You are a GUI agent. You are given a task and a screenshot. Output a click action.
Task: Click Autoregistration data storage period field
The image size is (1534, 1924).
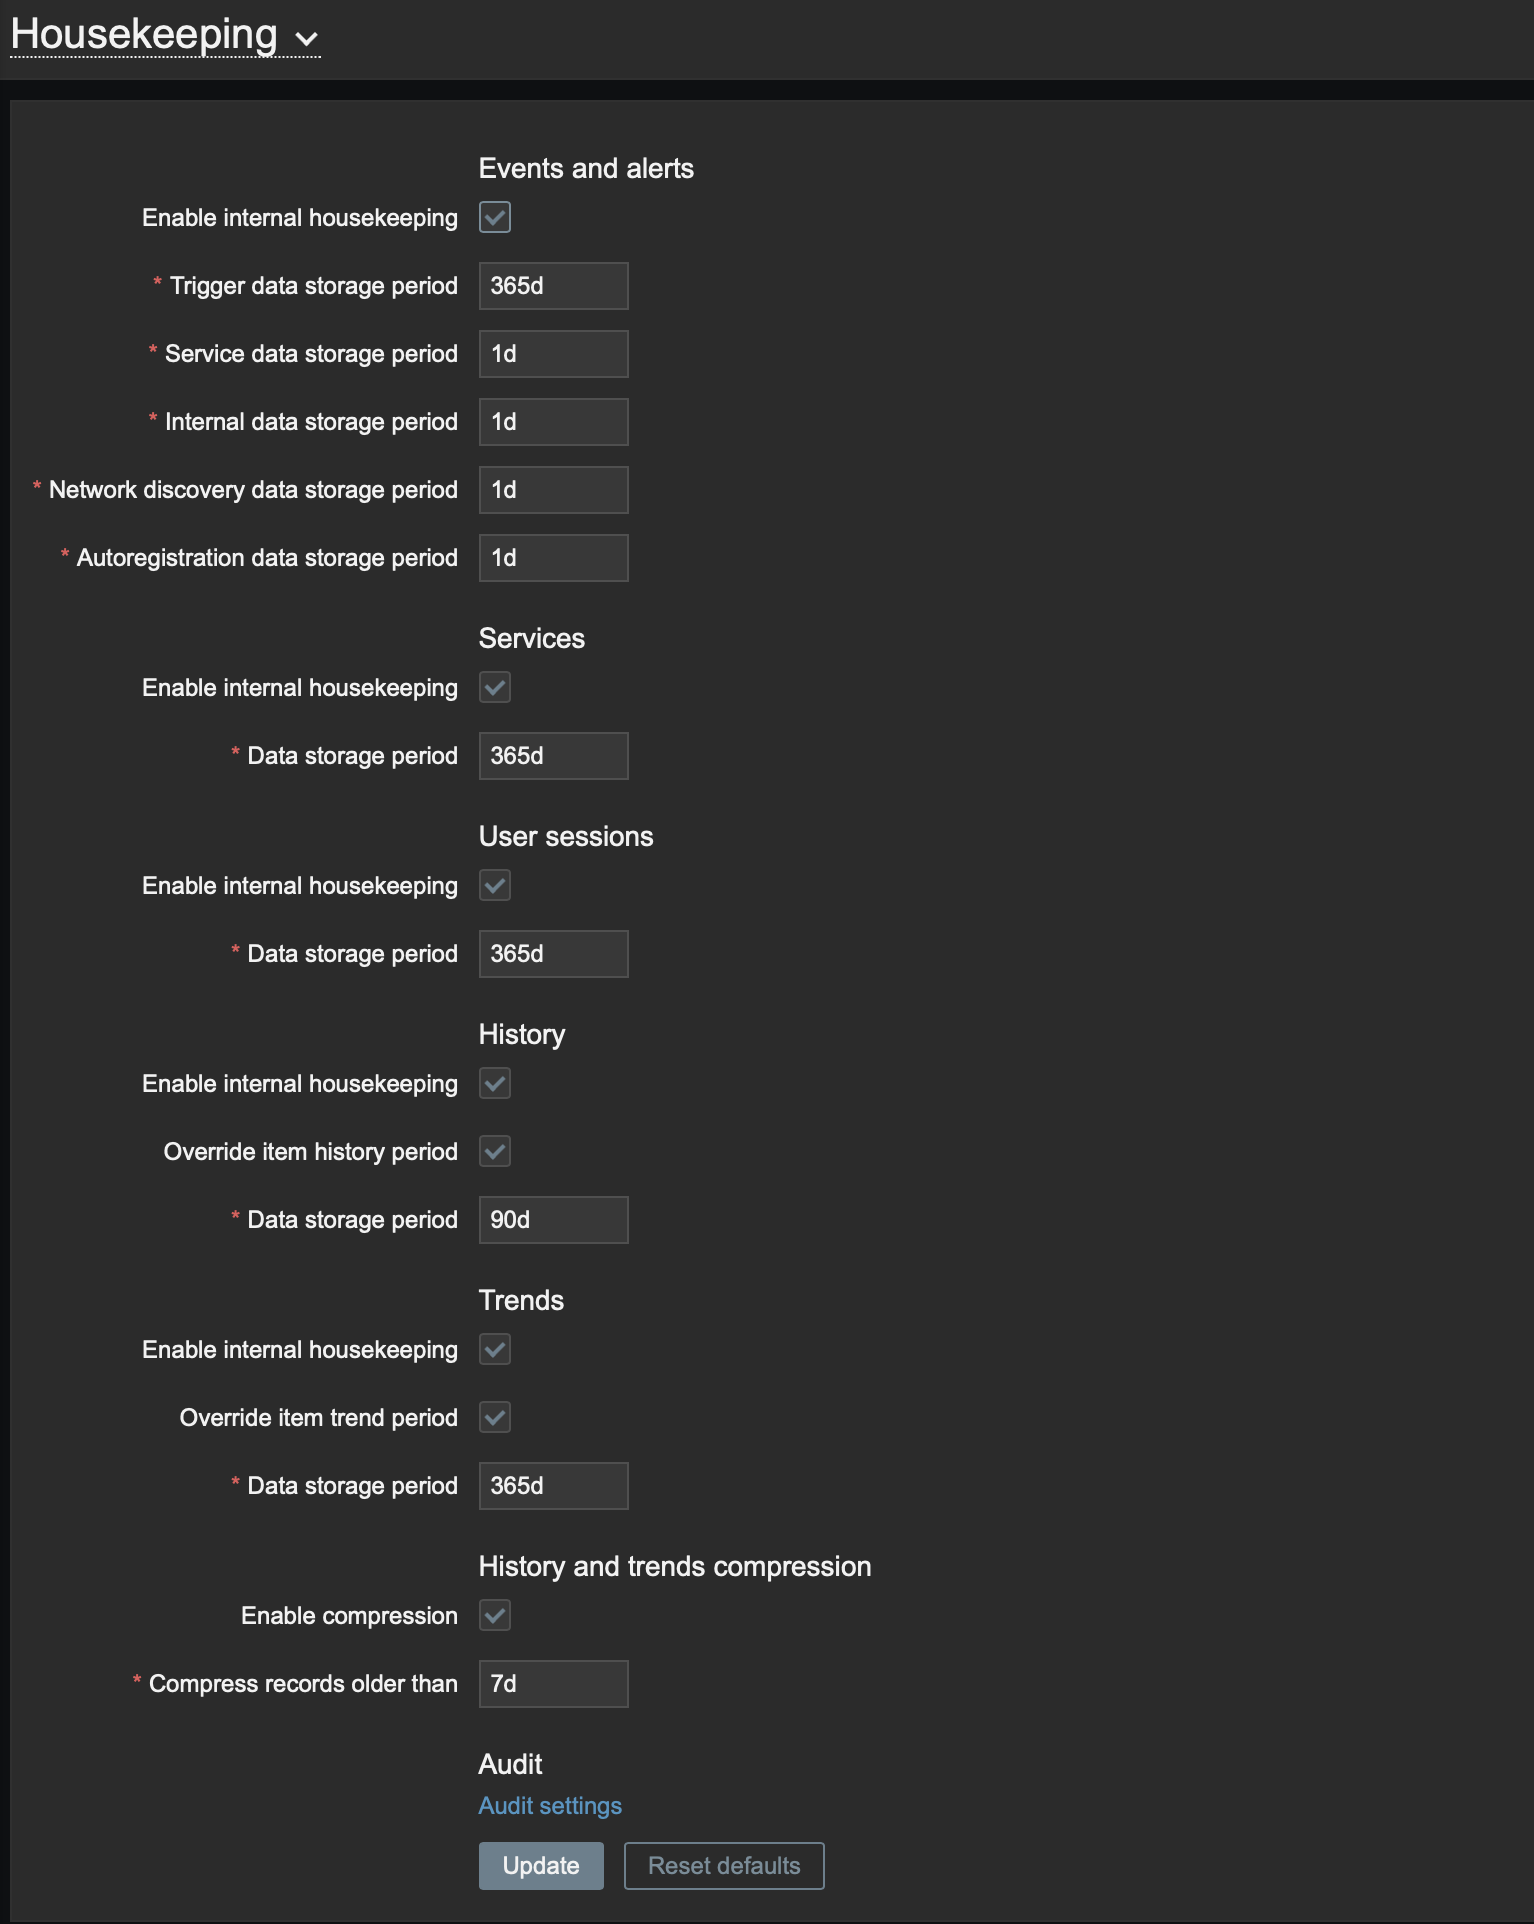point(553,558)
